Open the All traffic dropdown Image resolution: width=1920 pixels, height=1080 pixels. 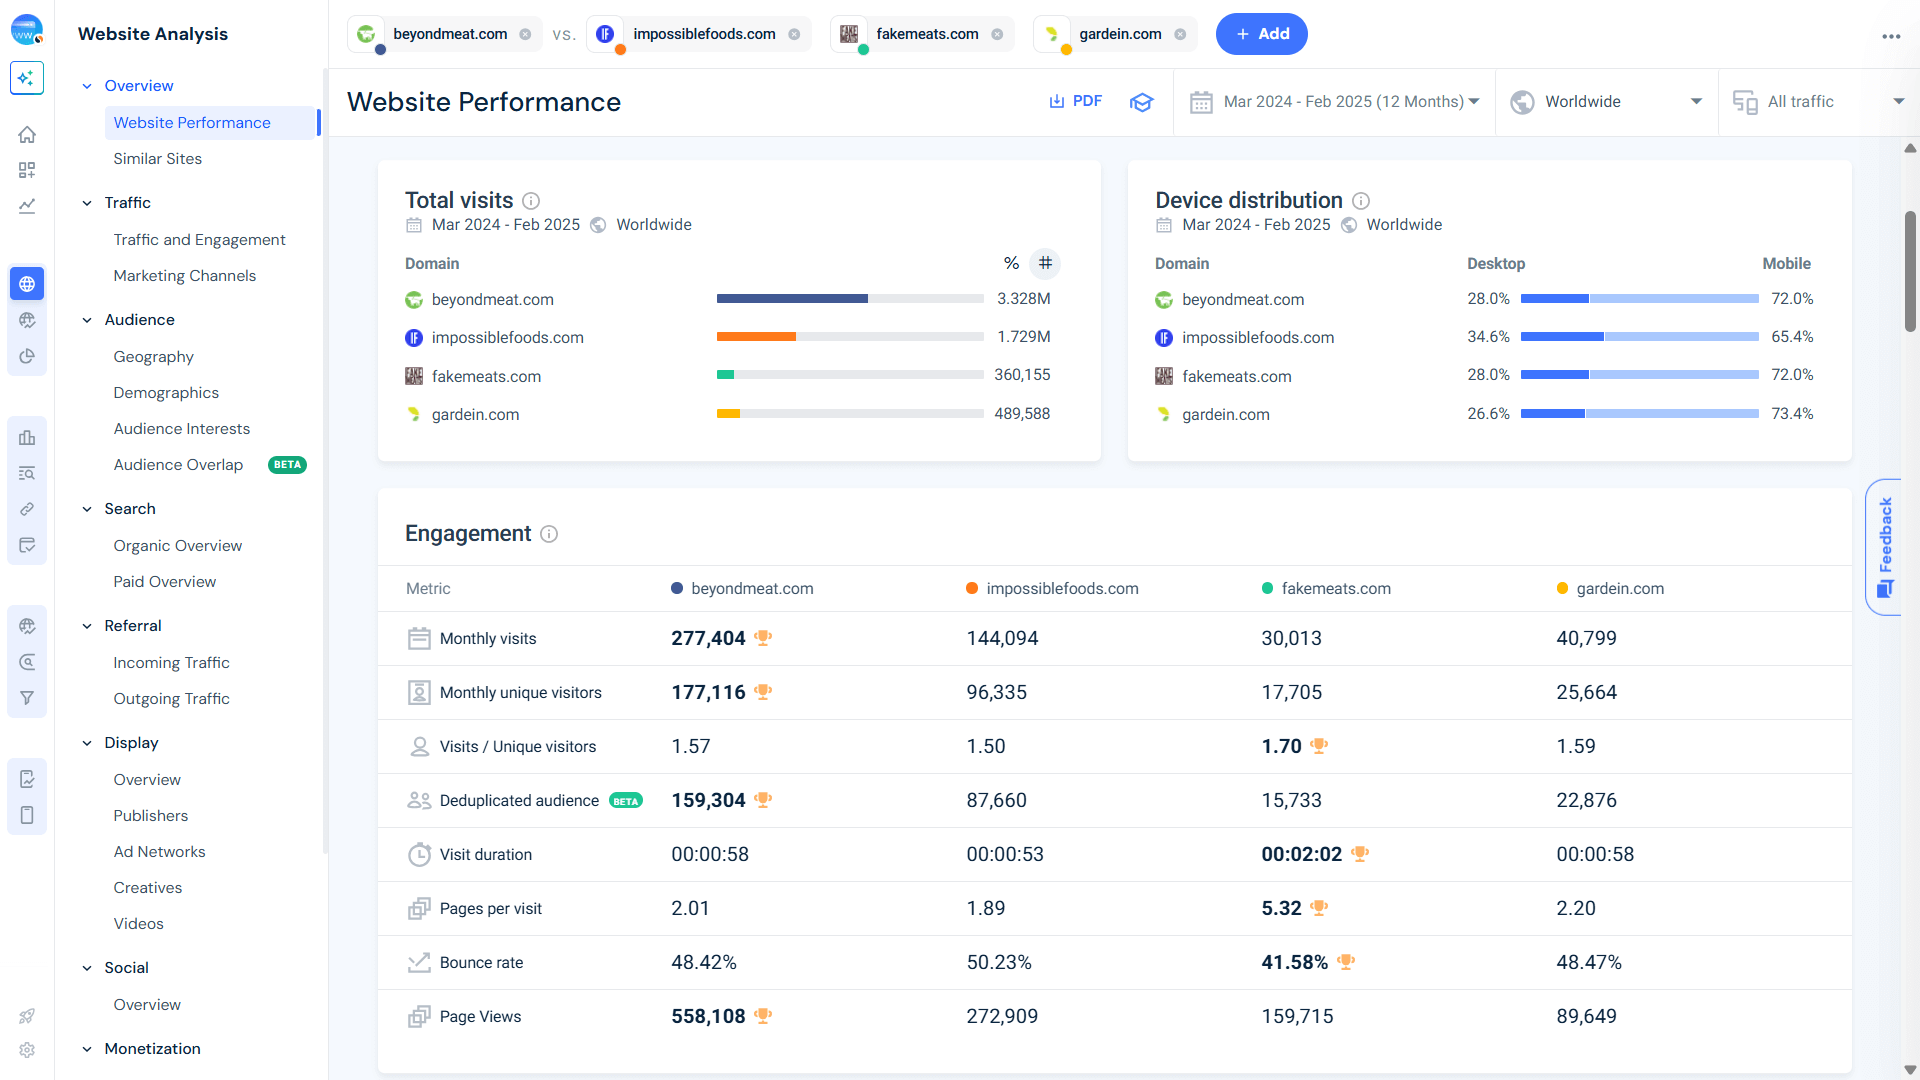coord(1818,102)
